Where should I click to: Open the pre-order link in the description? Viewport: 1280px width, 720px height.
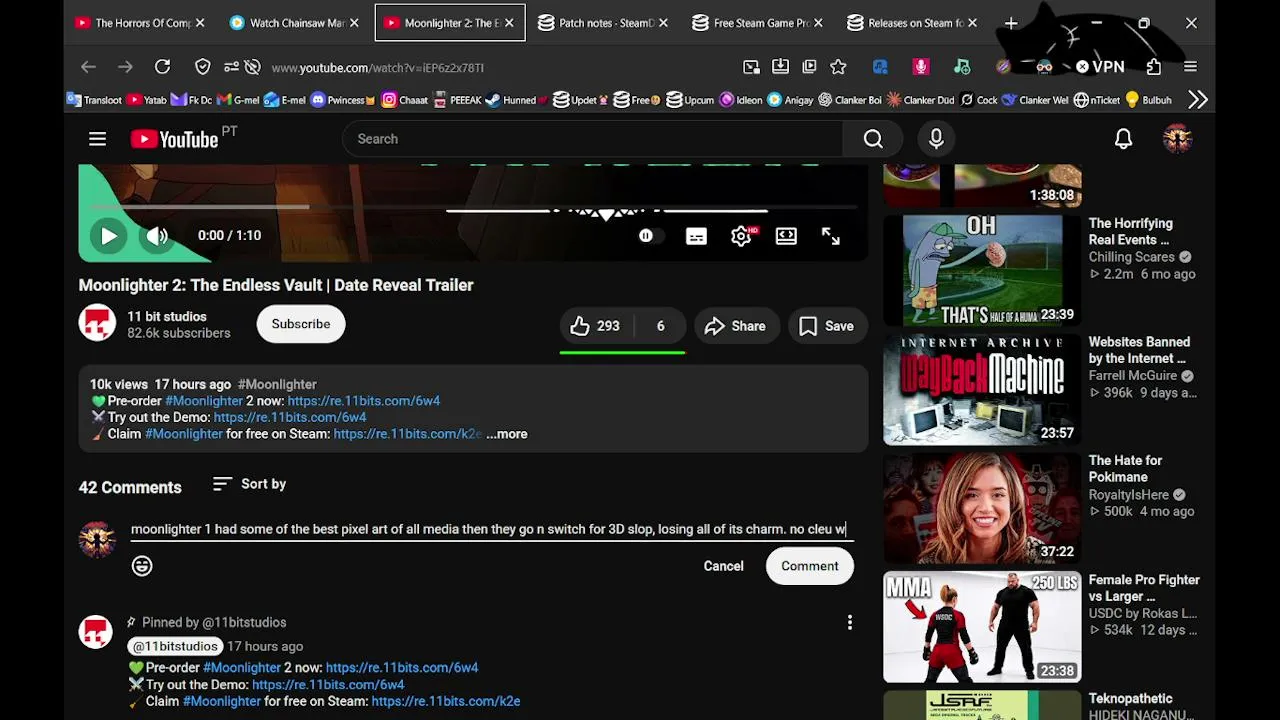click(x=364, y=401)
